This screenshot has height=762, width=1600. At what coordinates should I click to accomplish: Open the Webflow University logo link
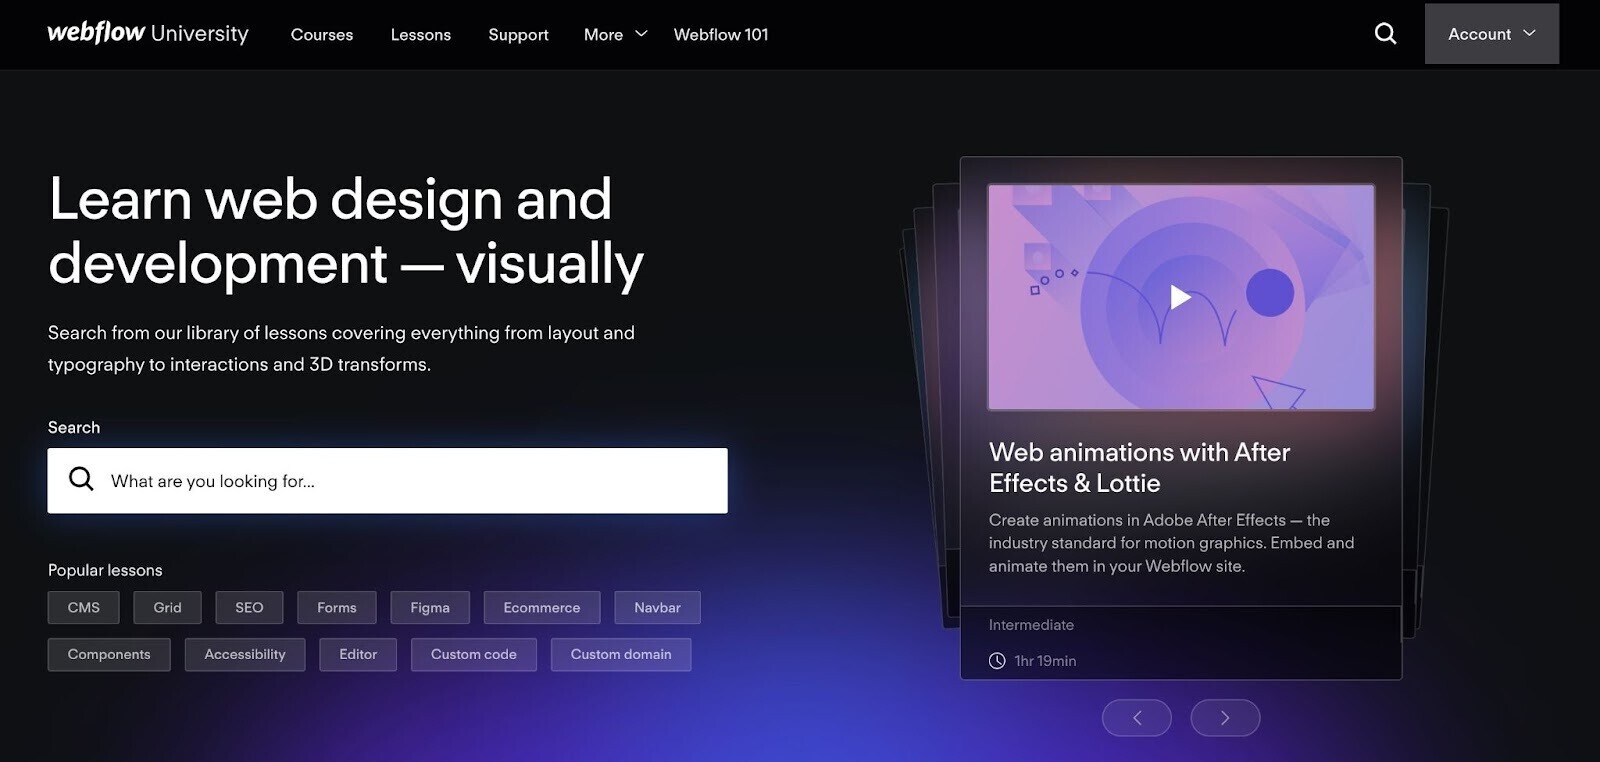pyautogui.click(x=148, y=33)
